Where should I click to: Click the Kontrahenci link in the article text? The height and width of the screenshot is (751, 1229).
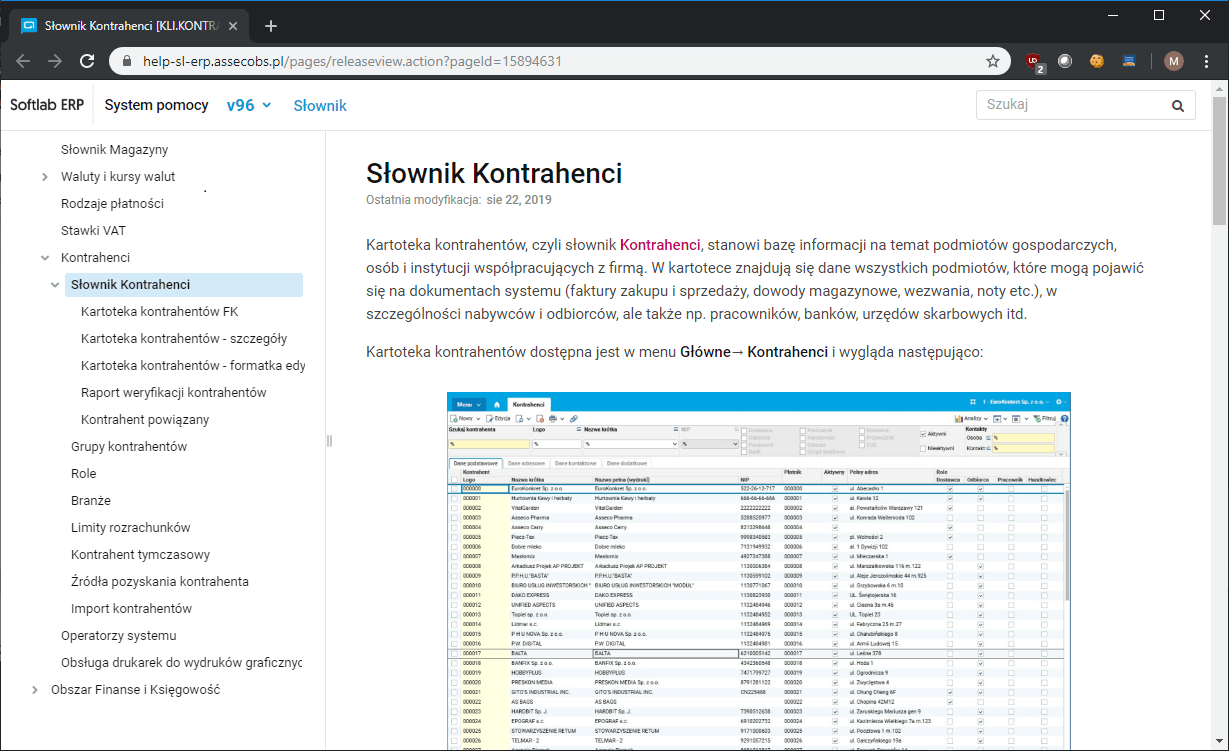point(660,244)
